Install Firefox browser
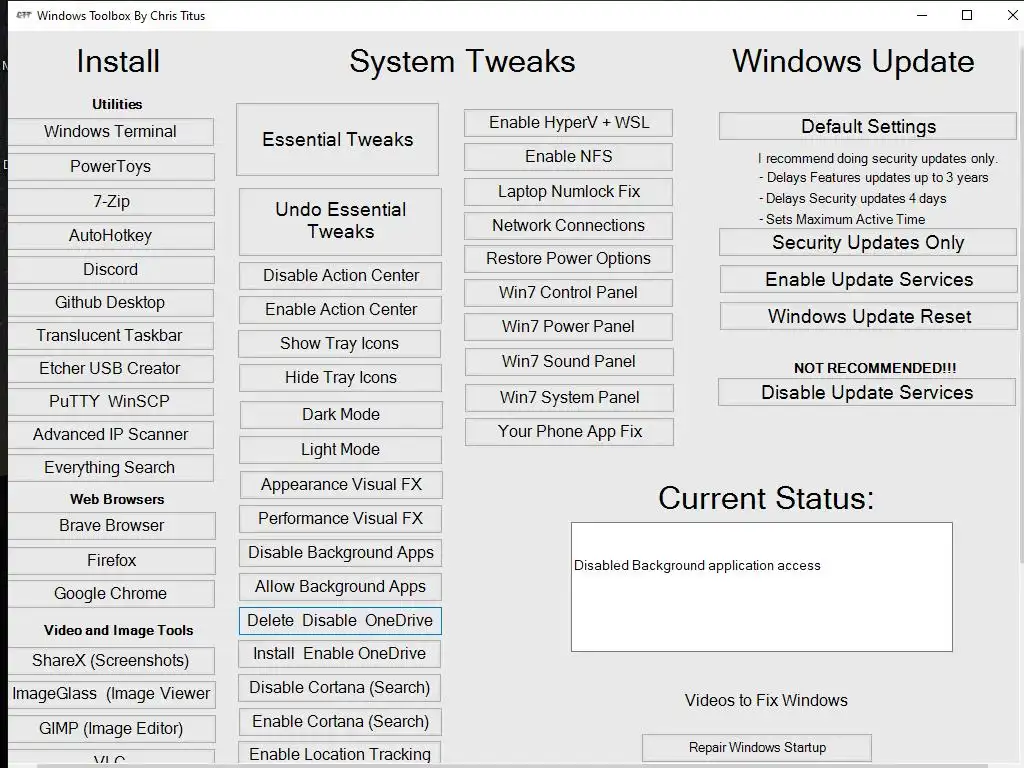 (112, 560)
